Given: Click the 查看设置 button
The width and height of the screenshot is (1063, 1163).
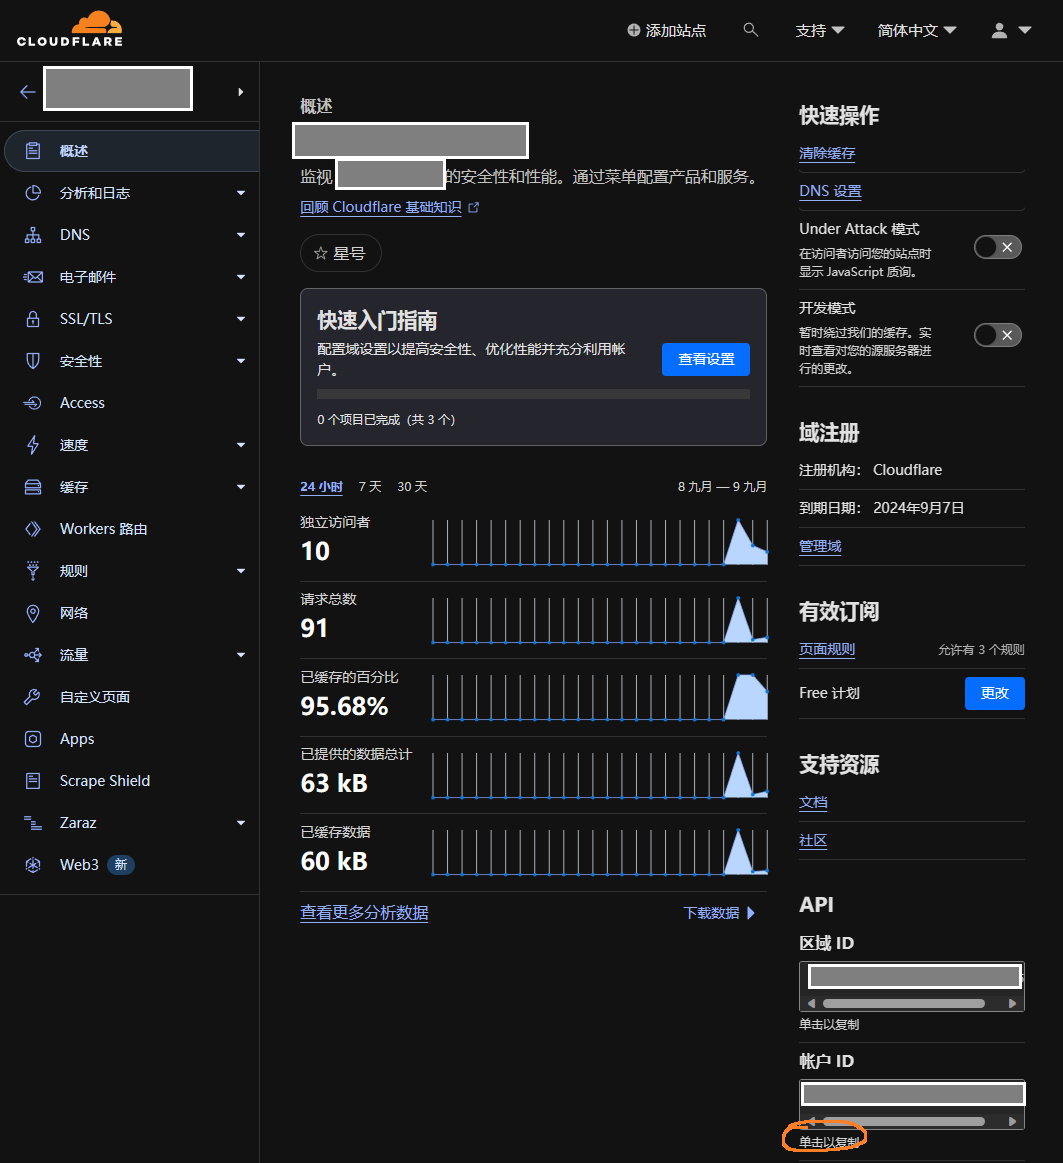Looking at the screenshot, I should coord(705,359).
